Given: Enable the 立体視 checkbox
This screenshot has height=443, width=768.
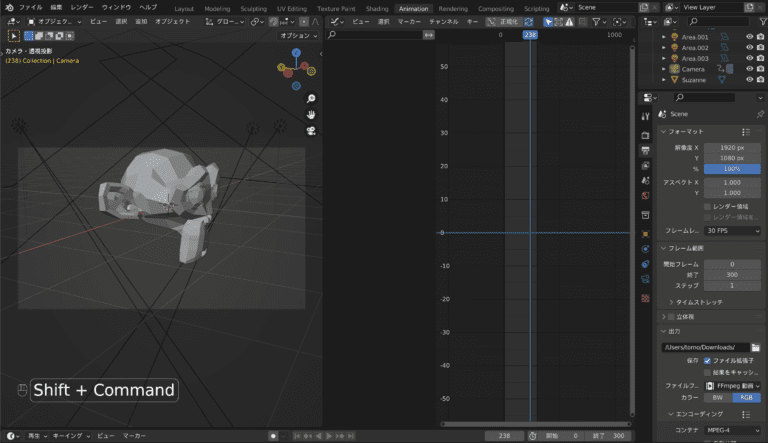Looking at the screenshot, I should click(672, 317).
